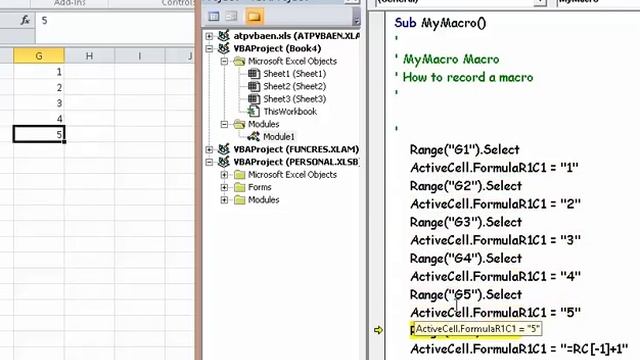640x360 pixels.
Task: Click code line Range("G1").Select
Action: click(x=464, y=150)
